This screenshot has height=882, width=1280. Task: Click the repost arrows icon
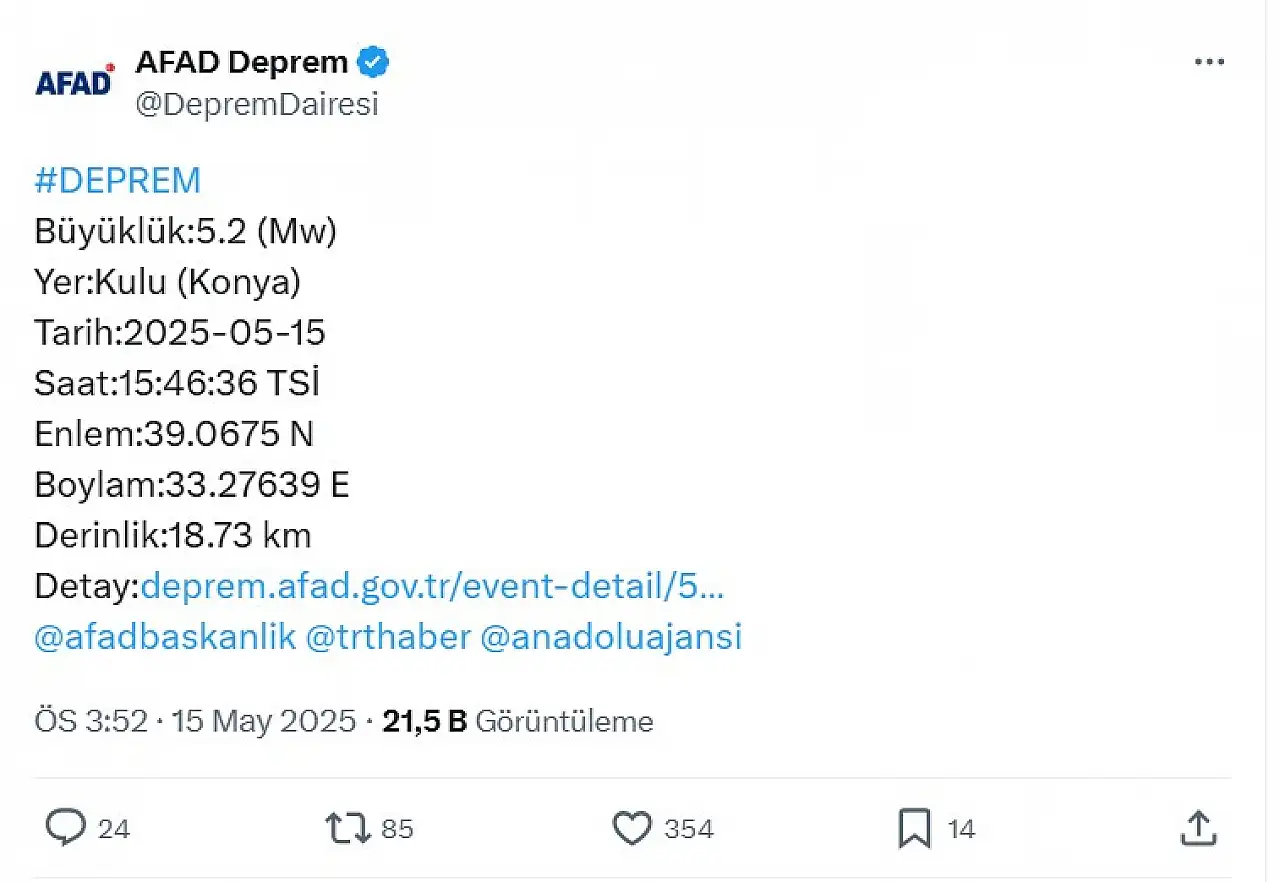coord(347,829)
